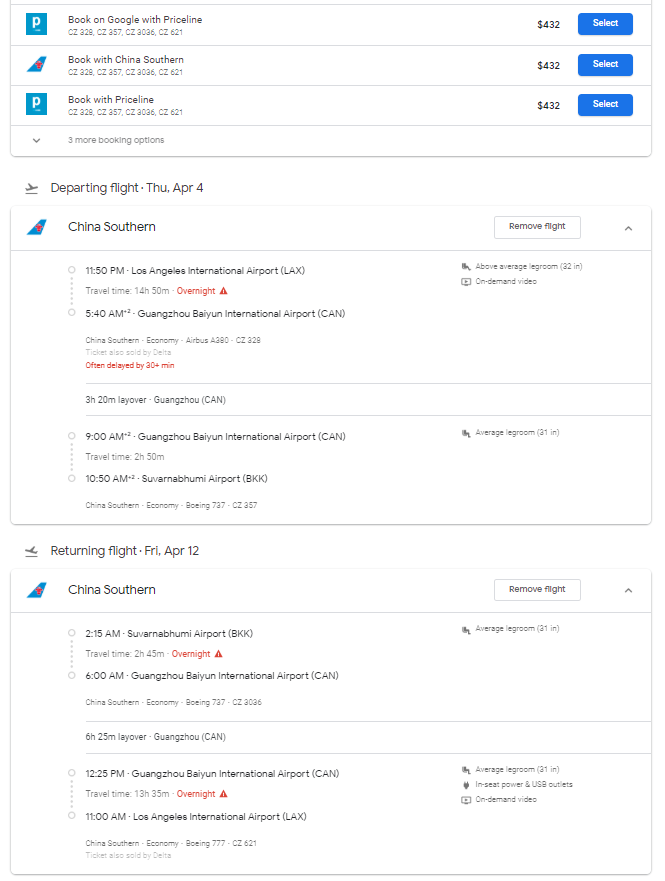This screenshot has height=881, width=665.
Task: Select the Book with China Southern option
Action: point(605,65)
